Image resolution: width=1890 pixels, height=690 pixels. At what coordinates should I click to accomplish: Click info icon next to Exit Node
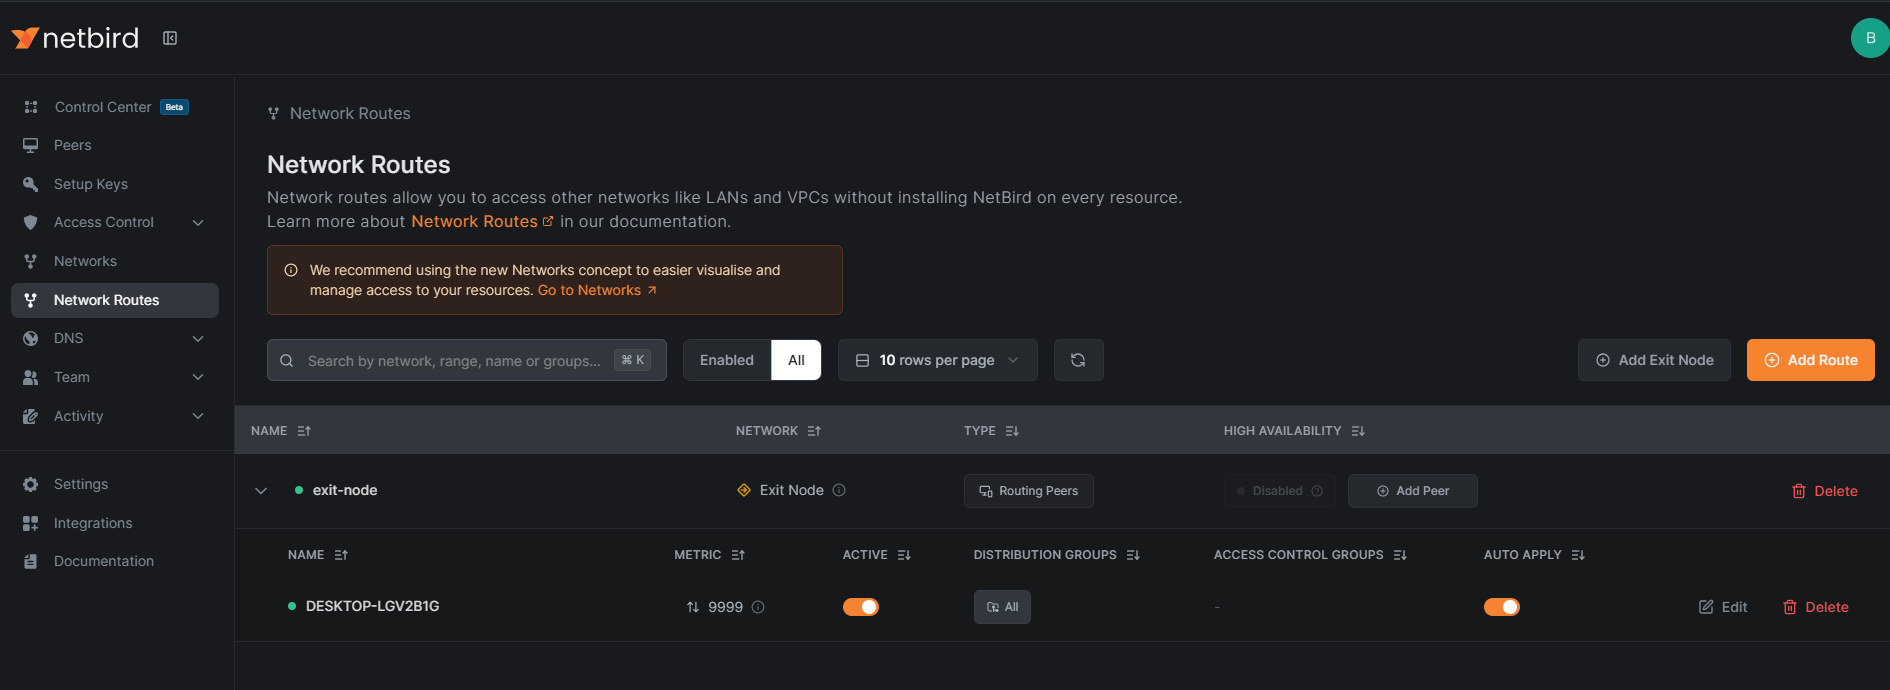[839, 490]
